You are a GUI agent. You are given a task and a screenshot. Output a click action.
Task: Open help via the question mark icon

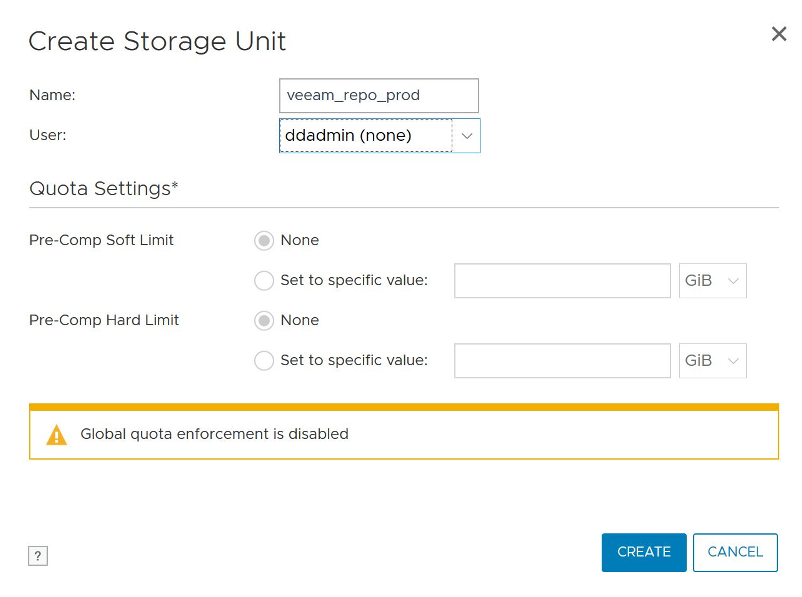coord(38,556)
